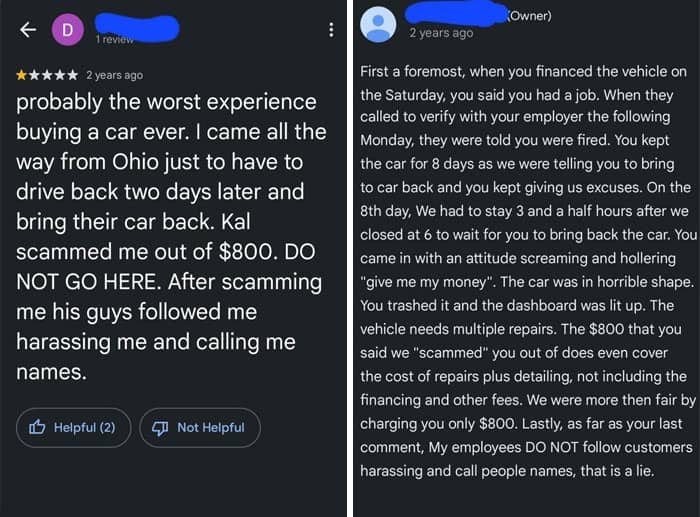Click the filled first rating star
This screenshot has width=700, height=517.
click(x=22, y=75)
